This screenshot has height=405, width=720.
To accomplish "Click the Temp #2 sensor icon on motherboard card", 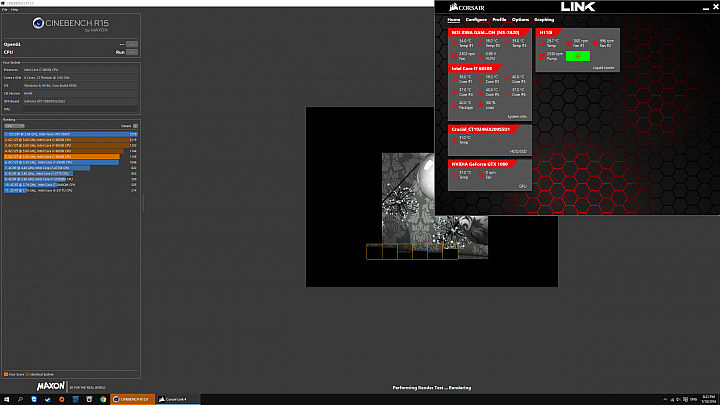I will pyautogui.click(x=481, y=43).
